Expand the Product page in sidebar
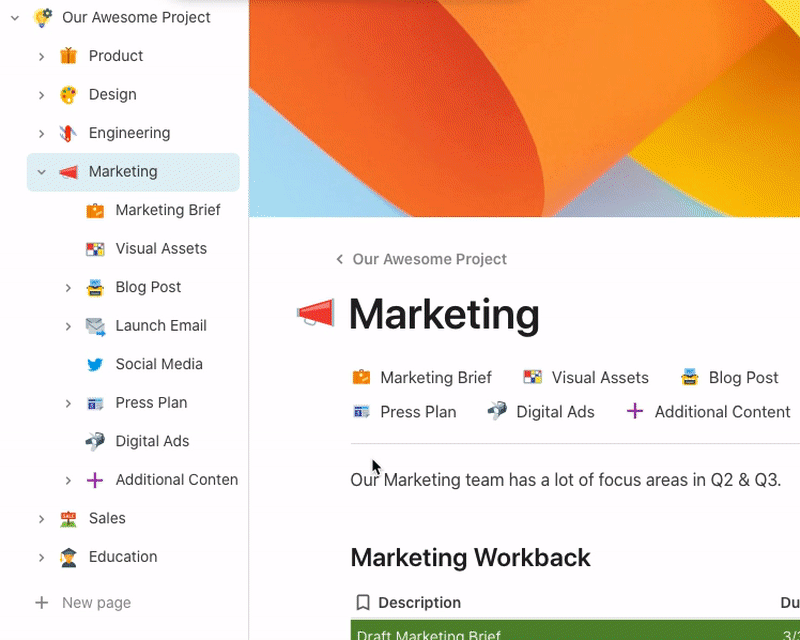800x640 pixels. 41,56
